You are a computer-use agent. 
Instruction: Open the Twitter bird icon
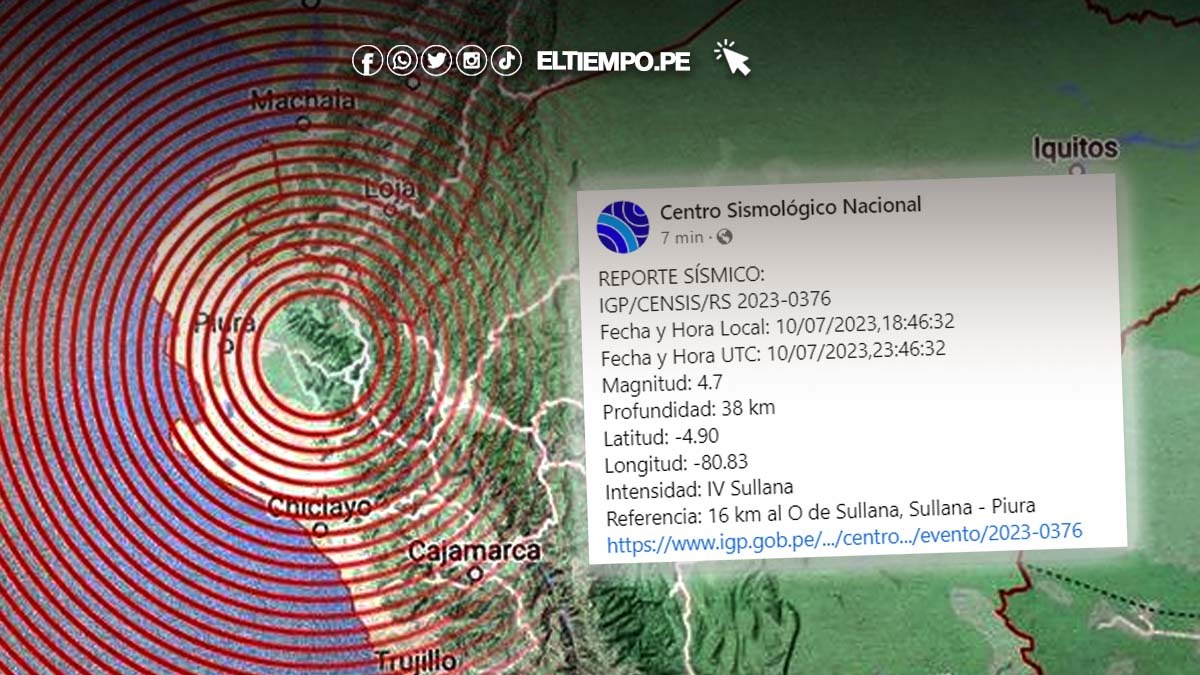tap(436, 60)
